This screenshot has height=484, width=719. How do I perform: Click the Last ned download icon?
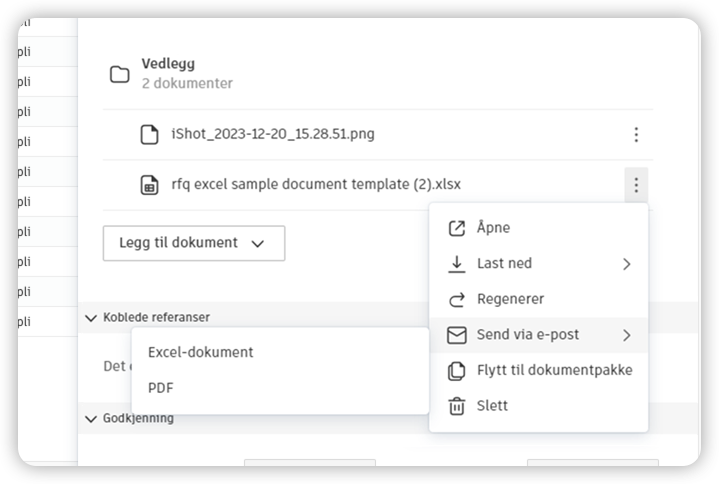point(457,264)
